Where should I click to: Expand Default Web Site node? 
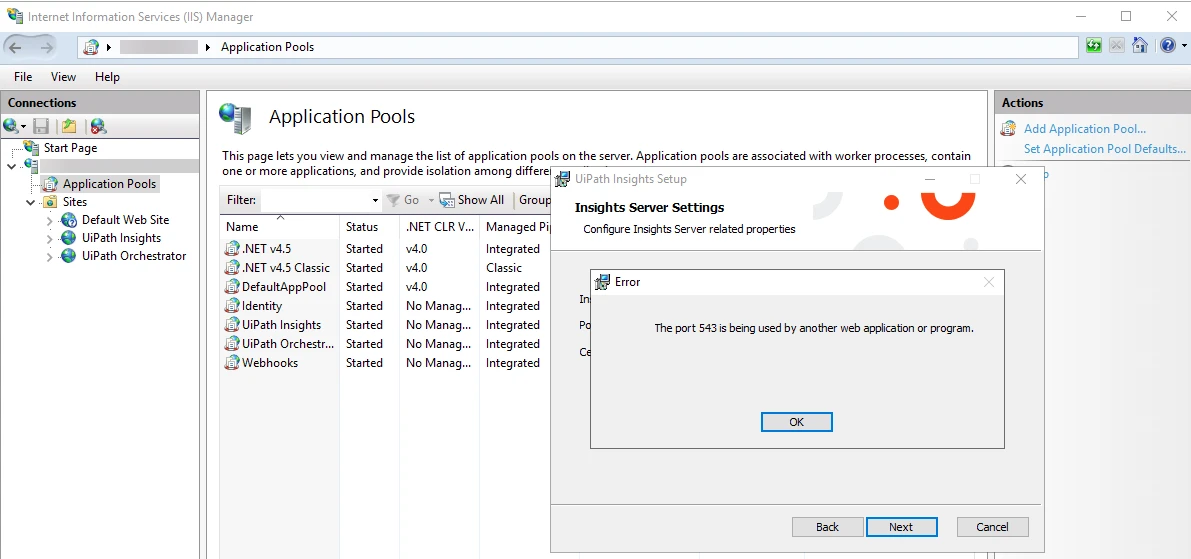[x=49, y=220]
